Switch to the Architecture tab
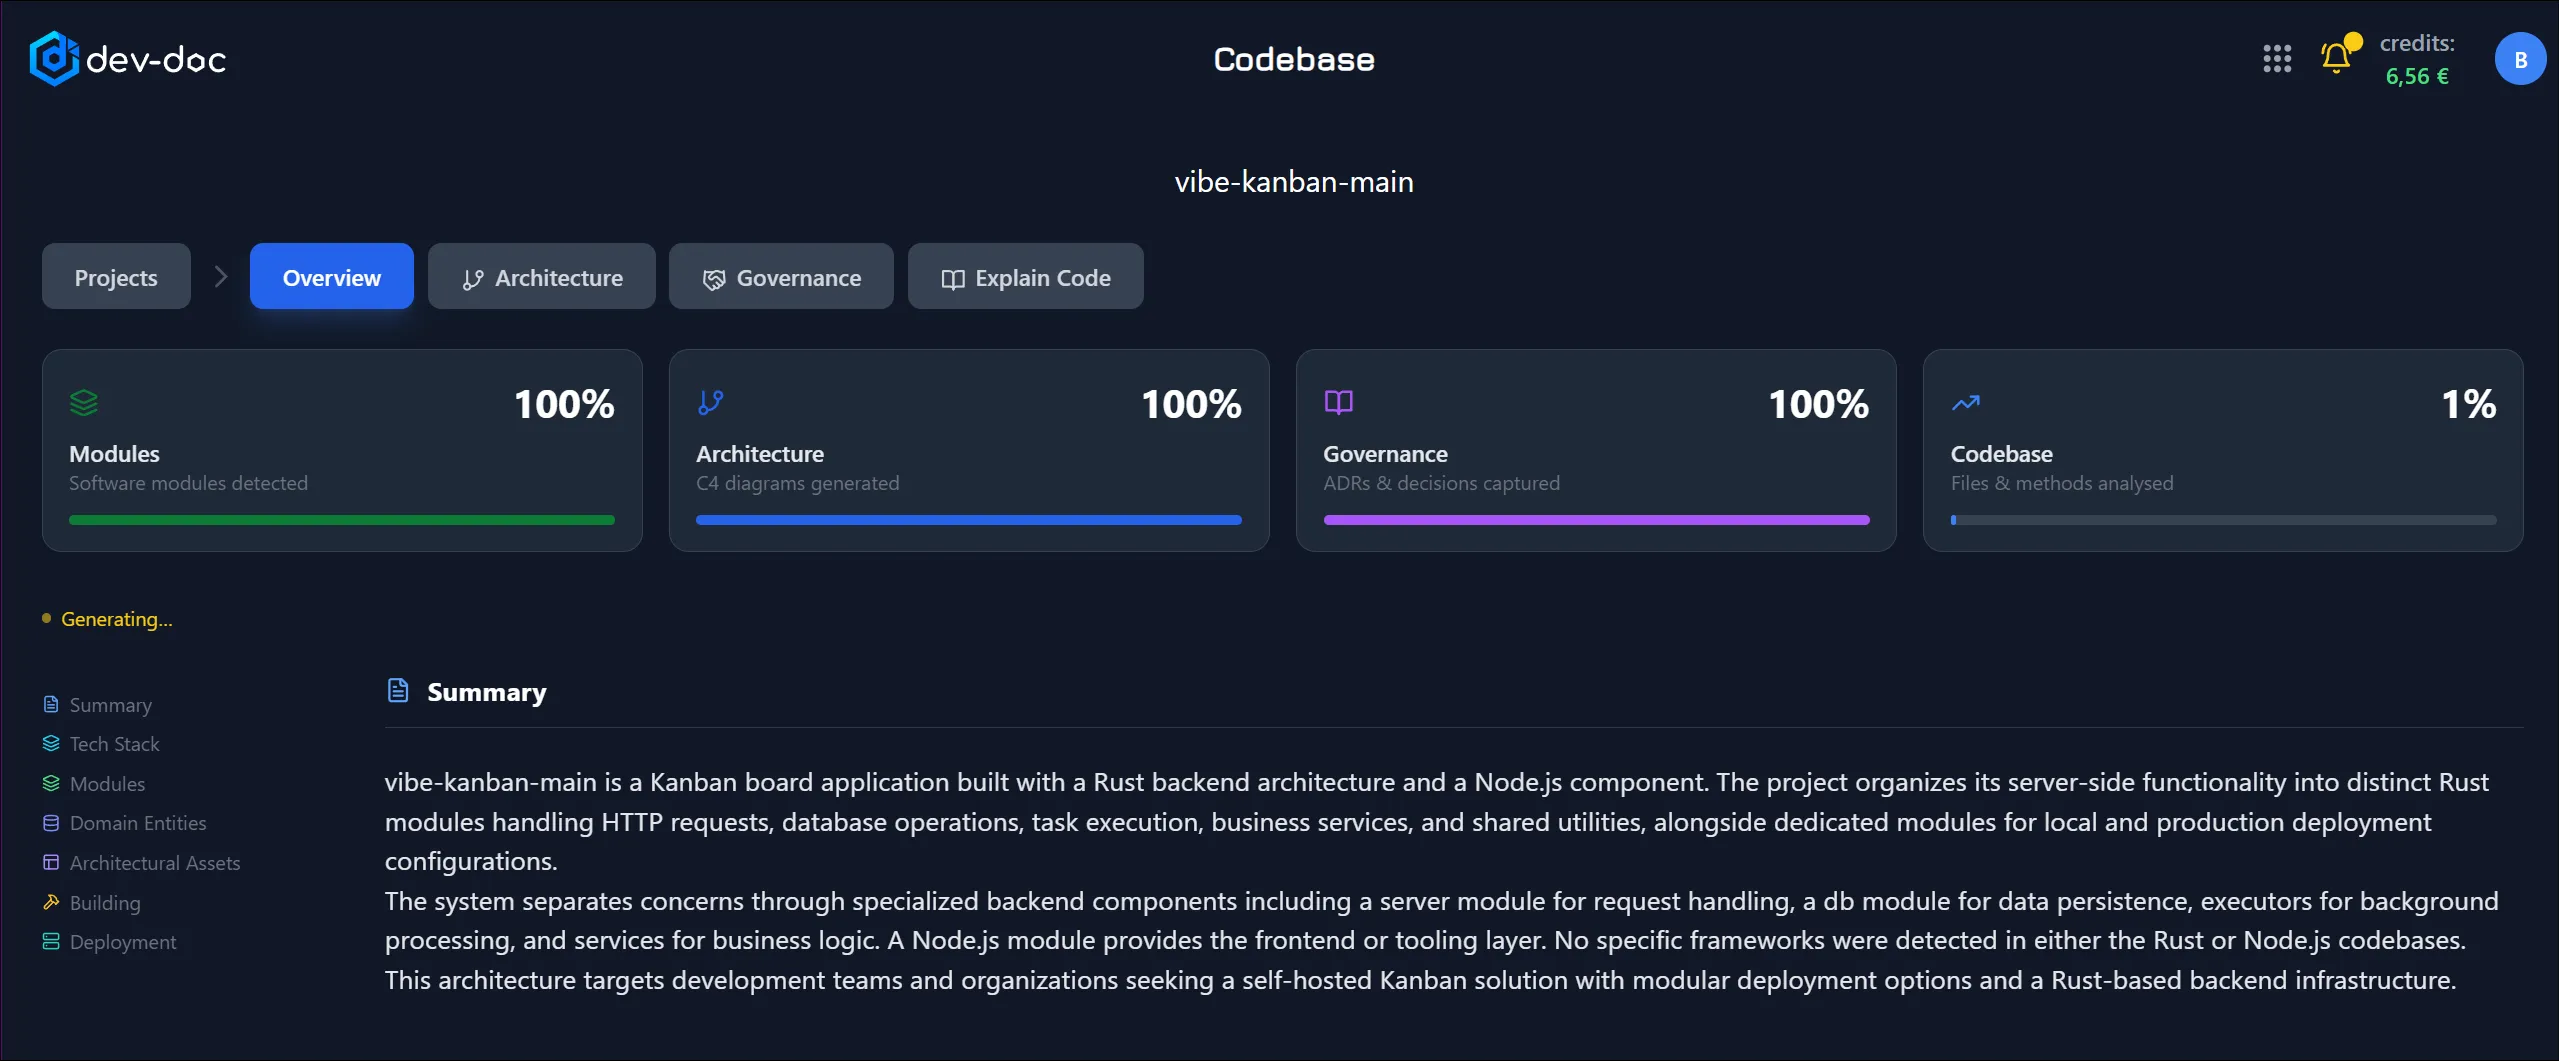 tap(542, 277)
